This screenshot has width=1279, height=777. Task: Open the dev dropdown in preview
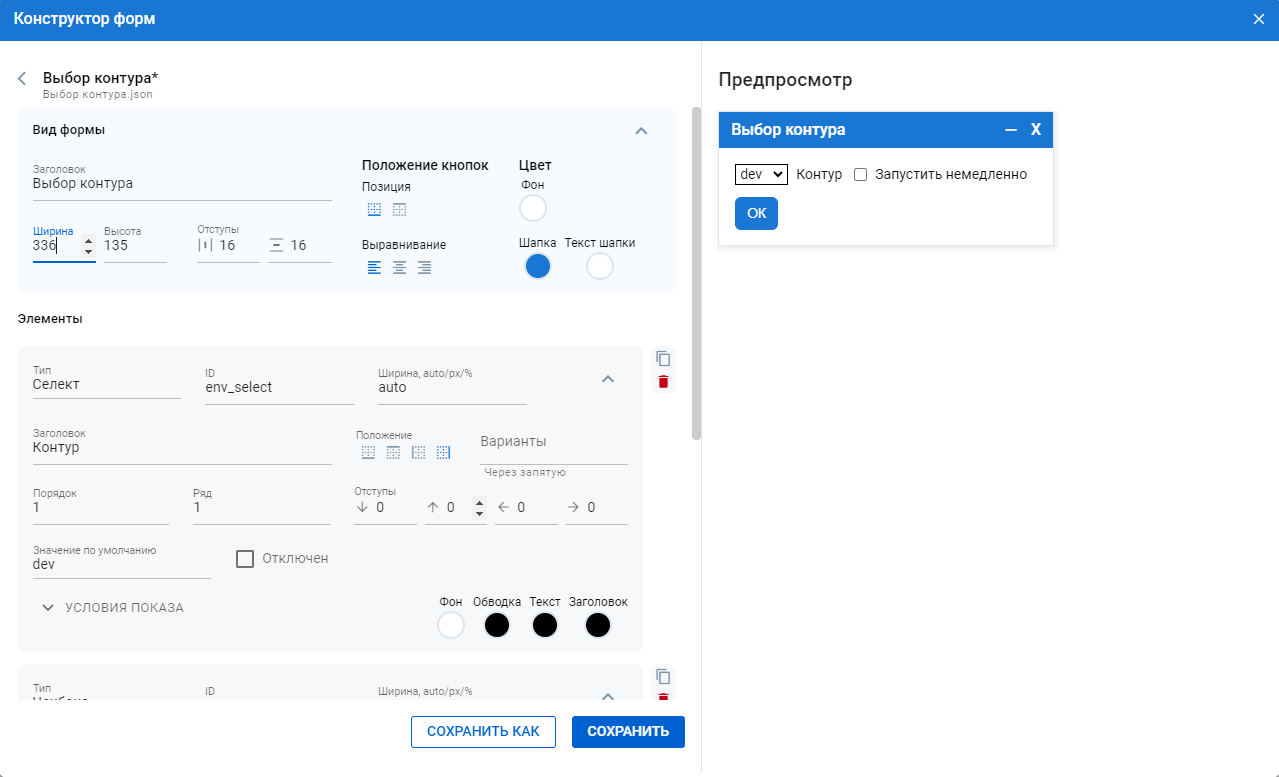point(761,175)
